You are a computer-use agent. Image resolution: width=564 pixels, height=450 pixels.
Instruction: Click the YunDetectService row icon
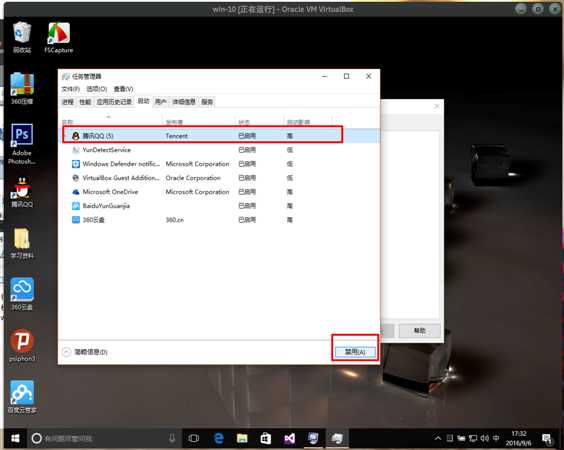pyautogui.click(x=76, y=150)
